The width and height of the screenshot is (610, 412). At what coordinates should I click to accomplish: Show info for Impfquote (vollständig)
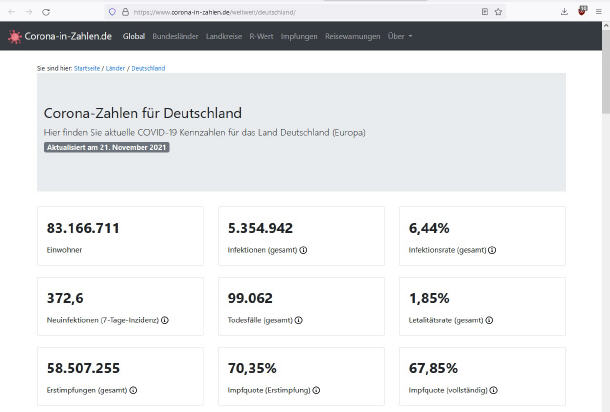[493, 390]
